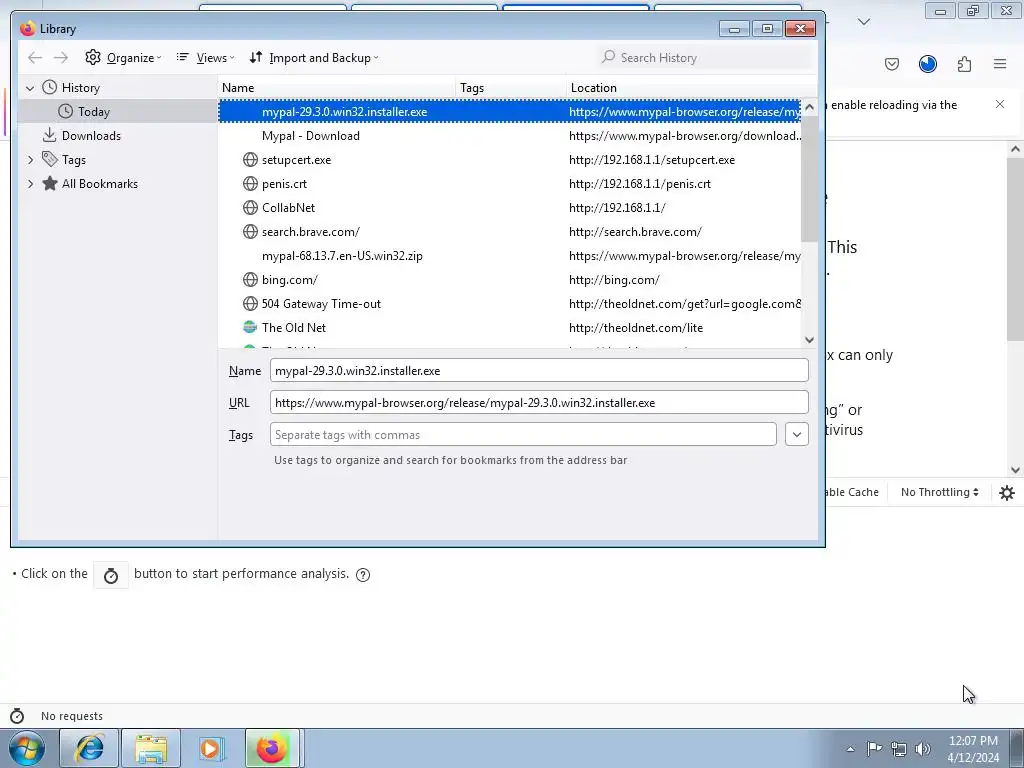Screen dimensions: 1024x768
Task: Open the Action Center flag icon
Action: tap(874, 748)
